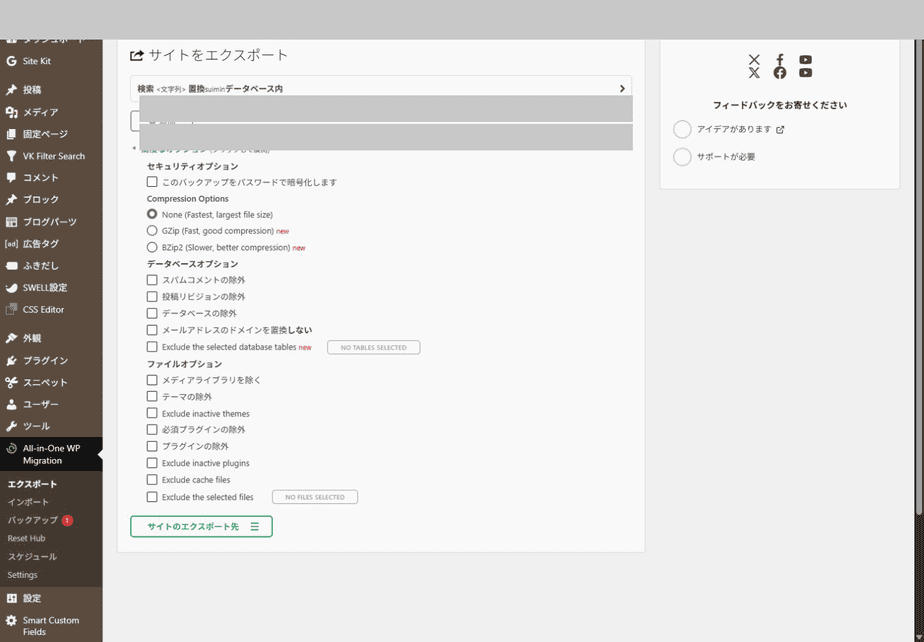Expand the 検索 置換 panel chevron
Screen dimensions: 924x642
pos(622,88)
